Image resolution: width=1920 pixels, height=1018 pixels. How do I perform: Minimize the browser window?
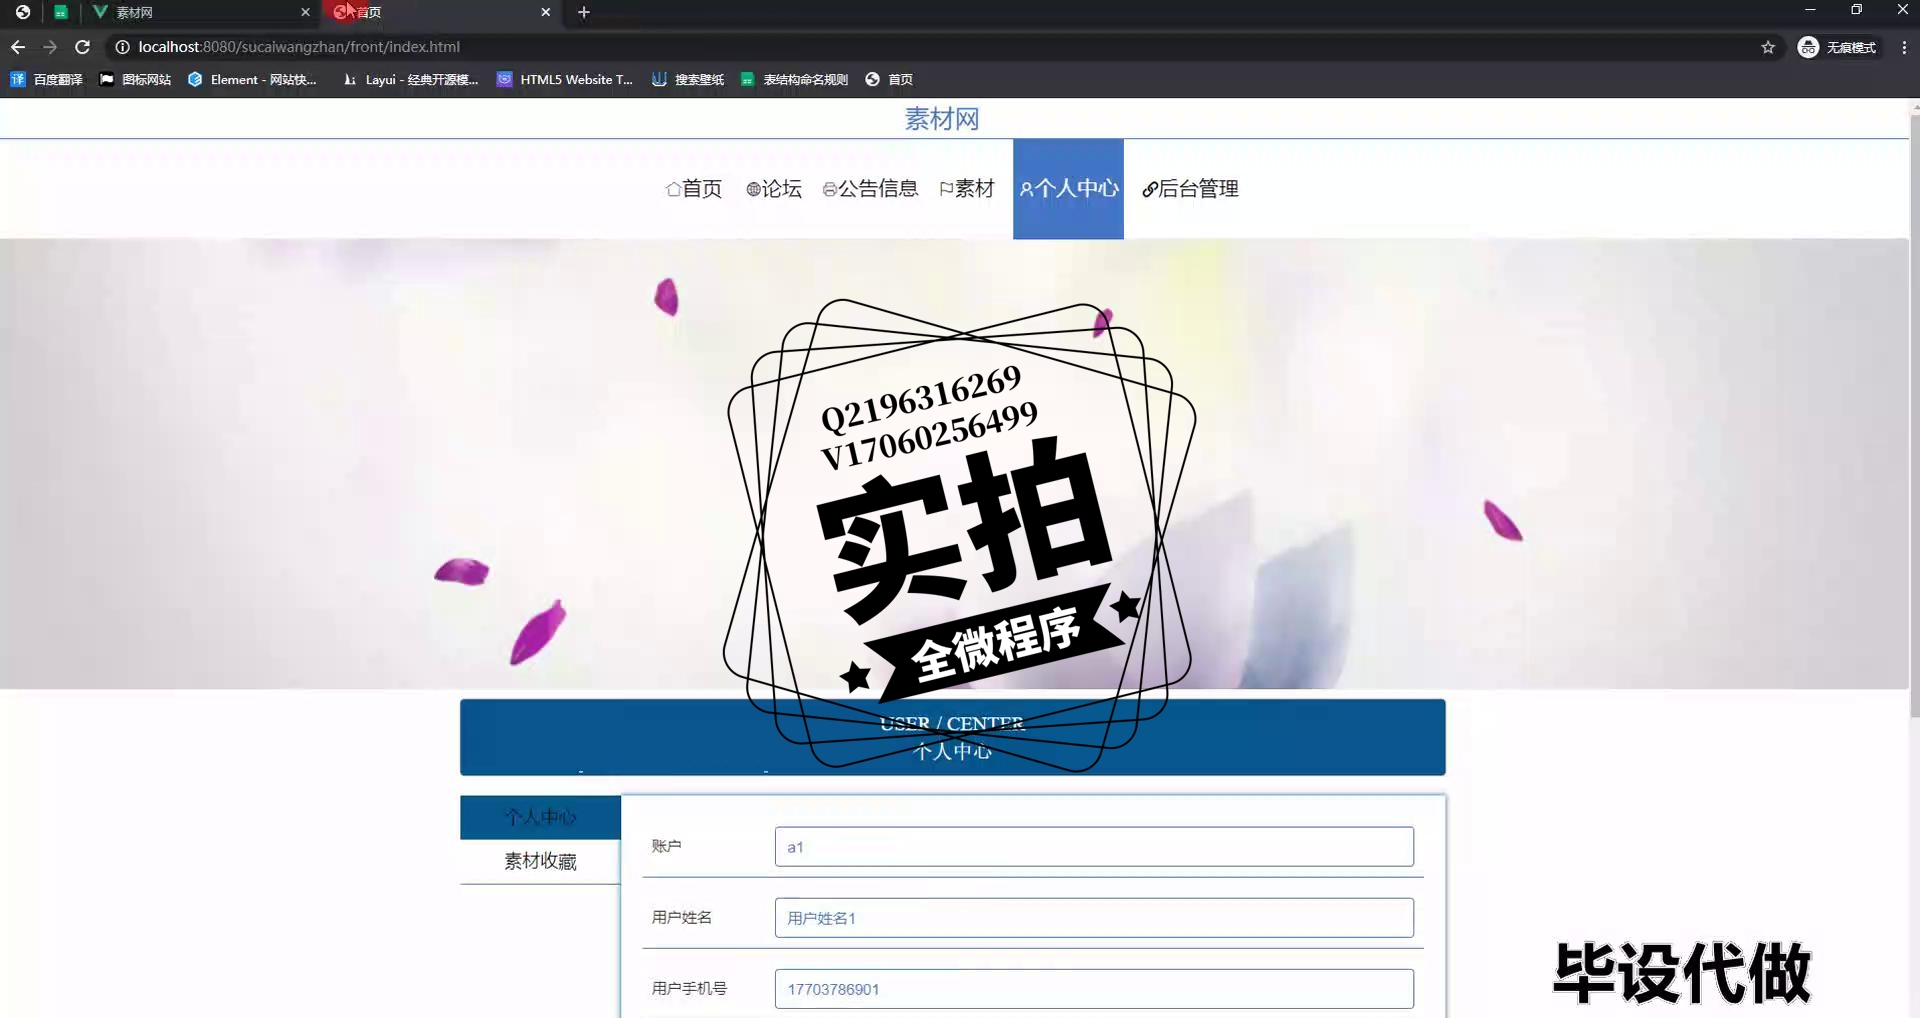point(1810,10)
